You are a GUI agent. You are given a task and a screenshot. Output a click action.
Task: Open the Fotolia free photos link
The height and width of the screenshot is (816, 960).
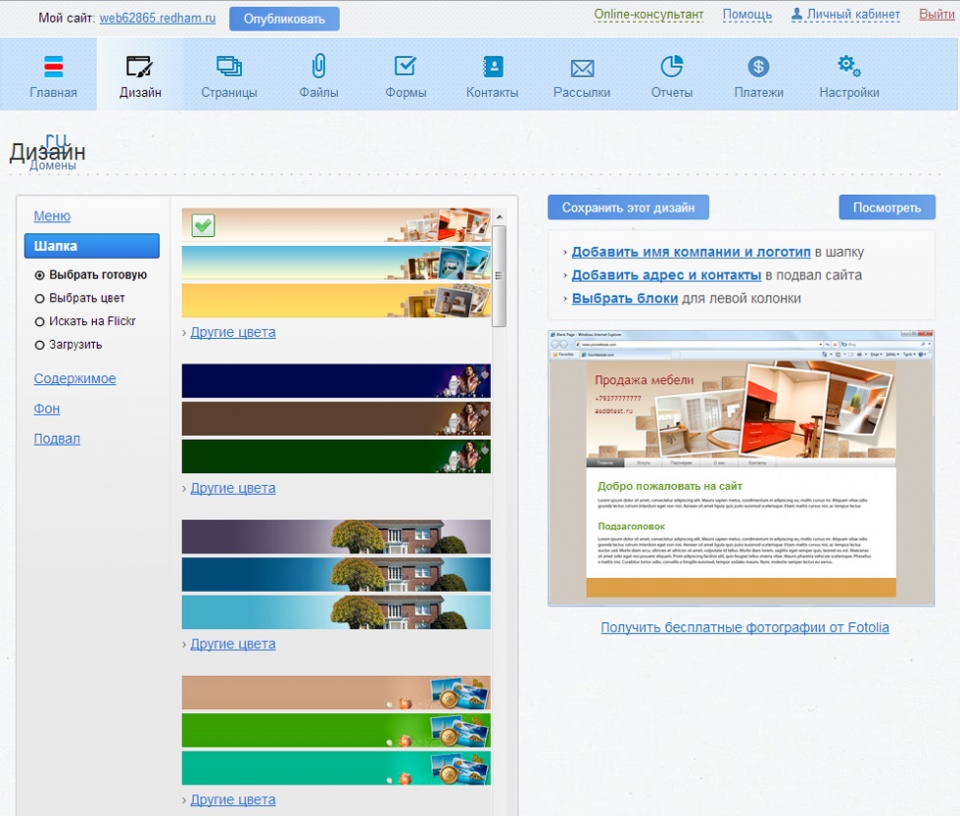[744, 627]
